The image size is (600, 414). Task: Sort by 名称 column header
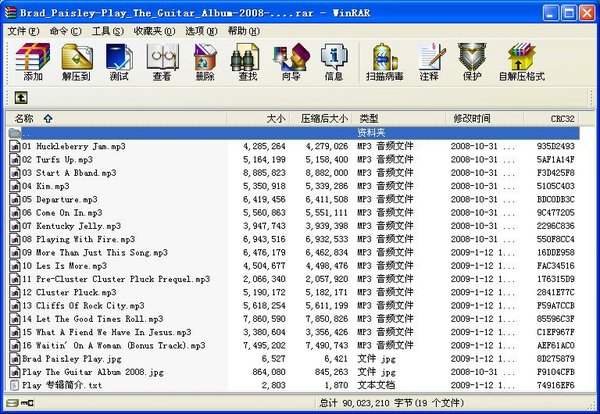coord(116,119)
